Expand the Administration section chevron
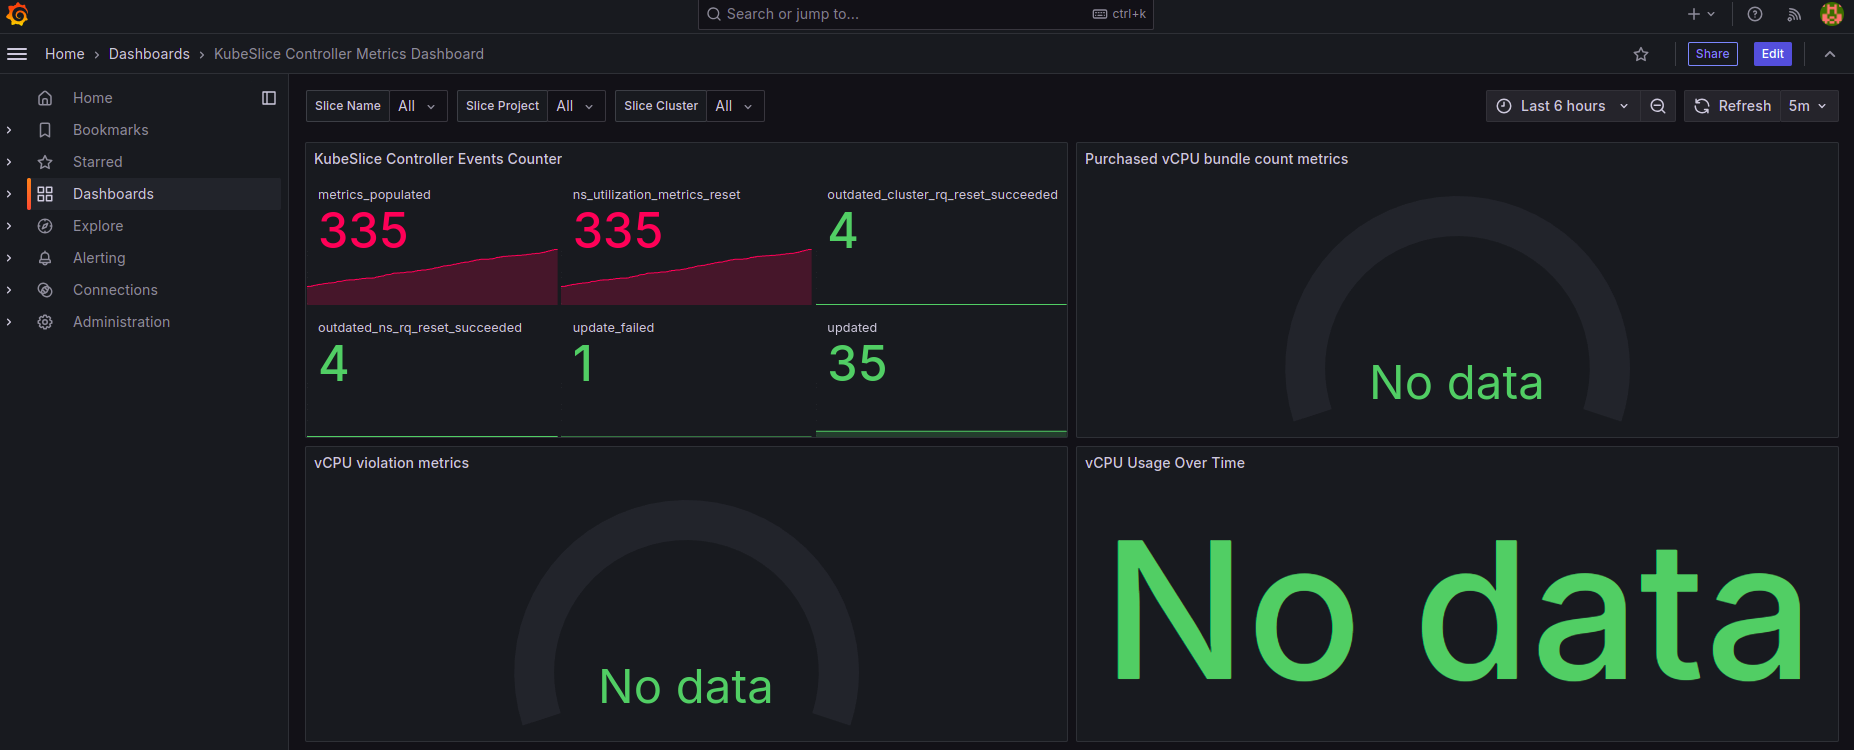The image size is (1854, 750). (x=9, y=322)
